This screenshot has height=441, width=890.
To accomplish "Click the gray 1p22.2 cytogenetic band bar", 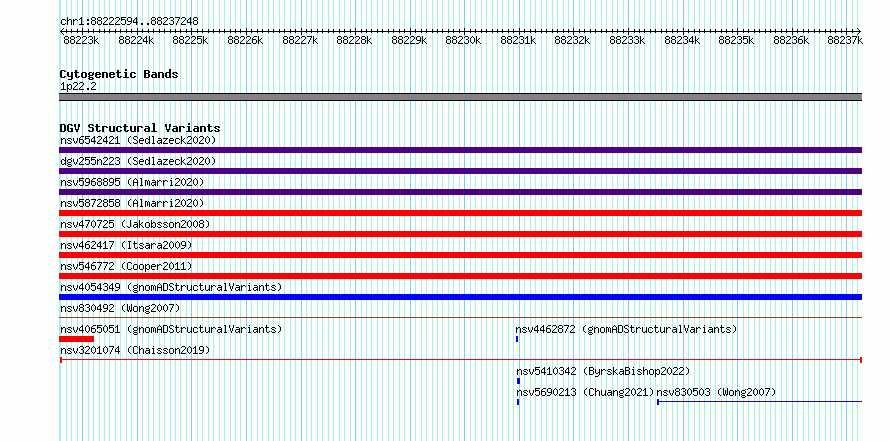I will 460,97.
